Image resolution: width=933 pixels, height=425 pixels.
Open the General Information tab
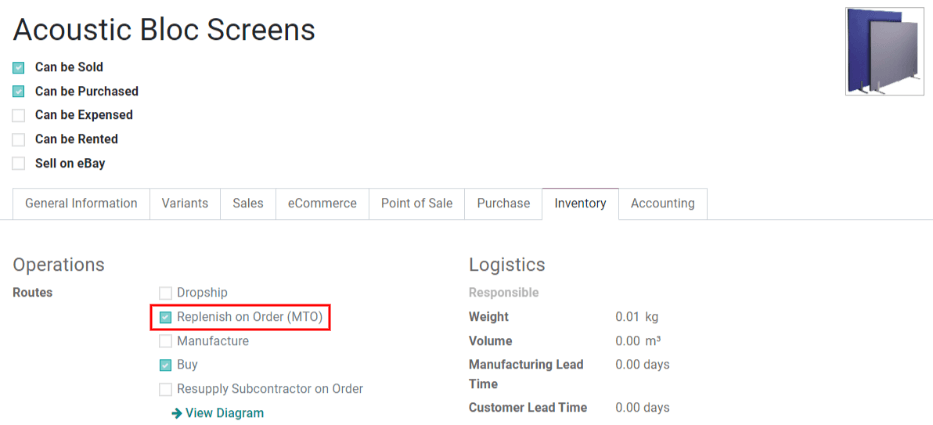pyautogui.click(x=81, y=203)
